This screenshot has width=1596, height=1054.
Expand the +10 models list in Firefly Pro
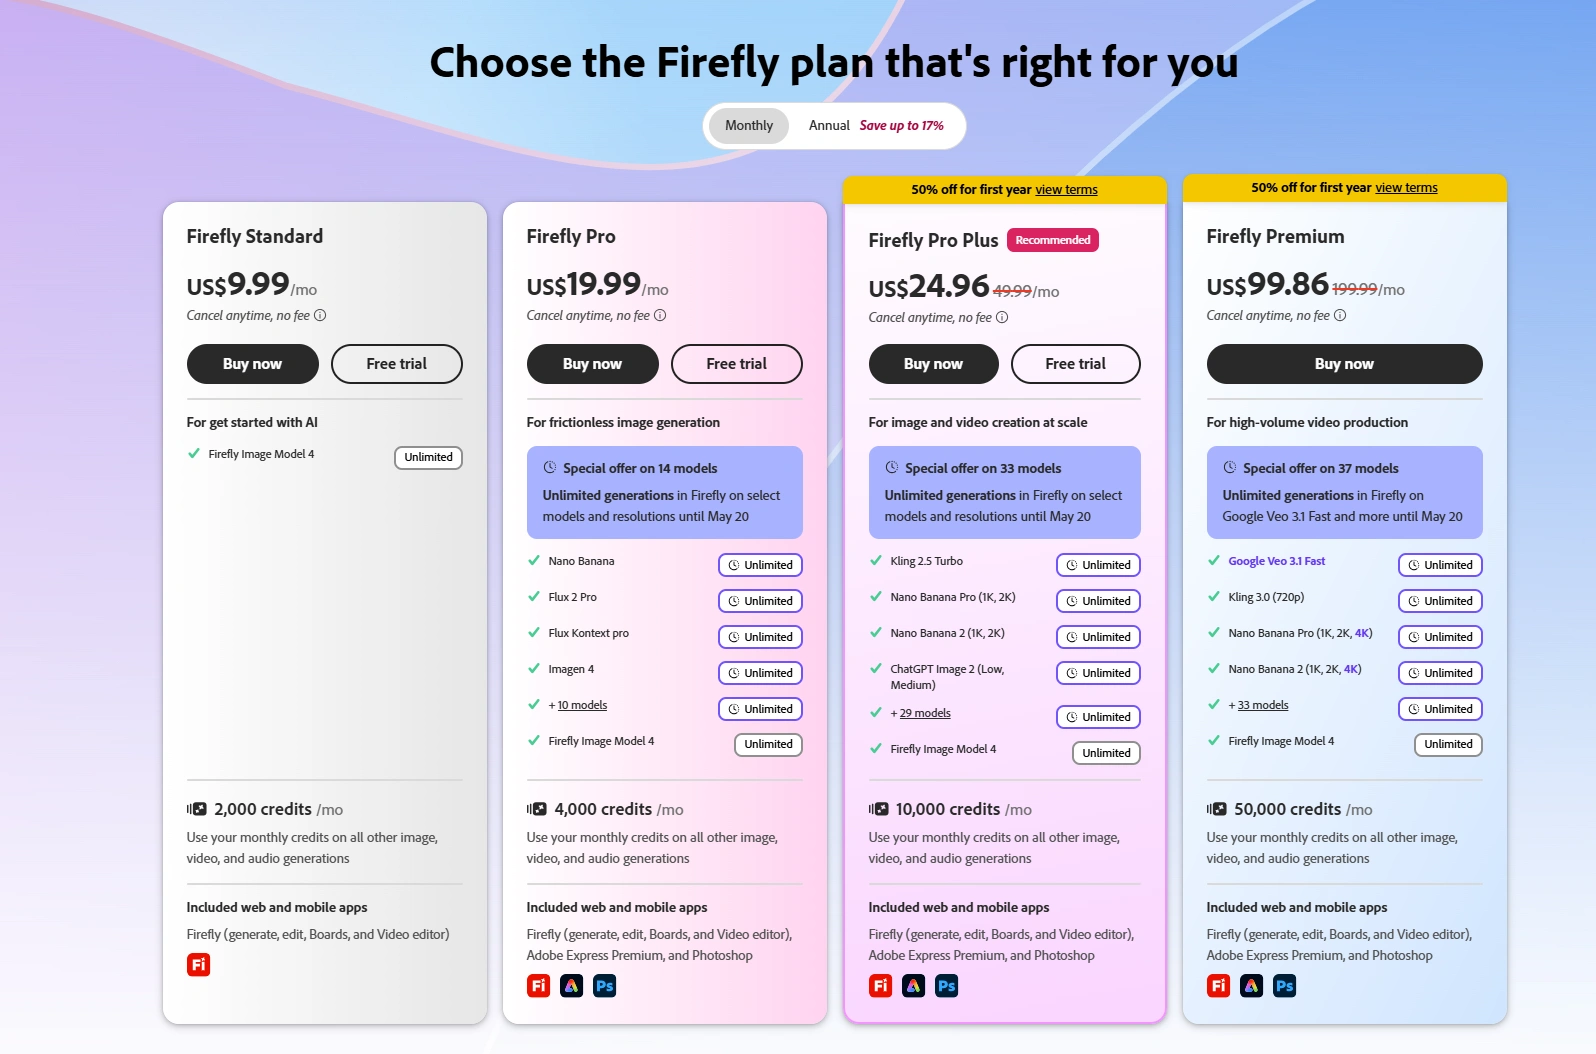click(581, 705)
